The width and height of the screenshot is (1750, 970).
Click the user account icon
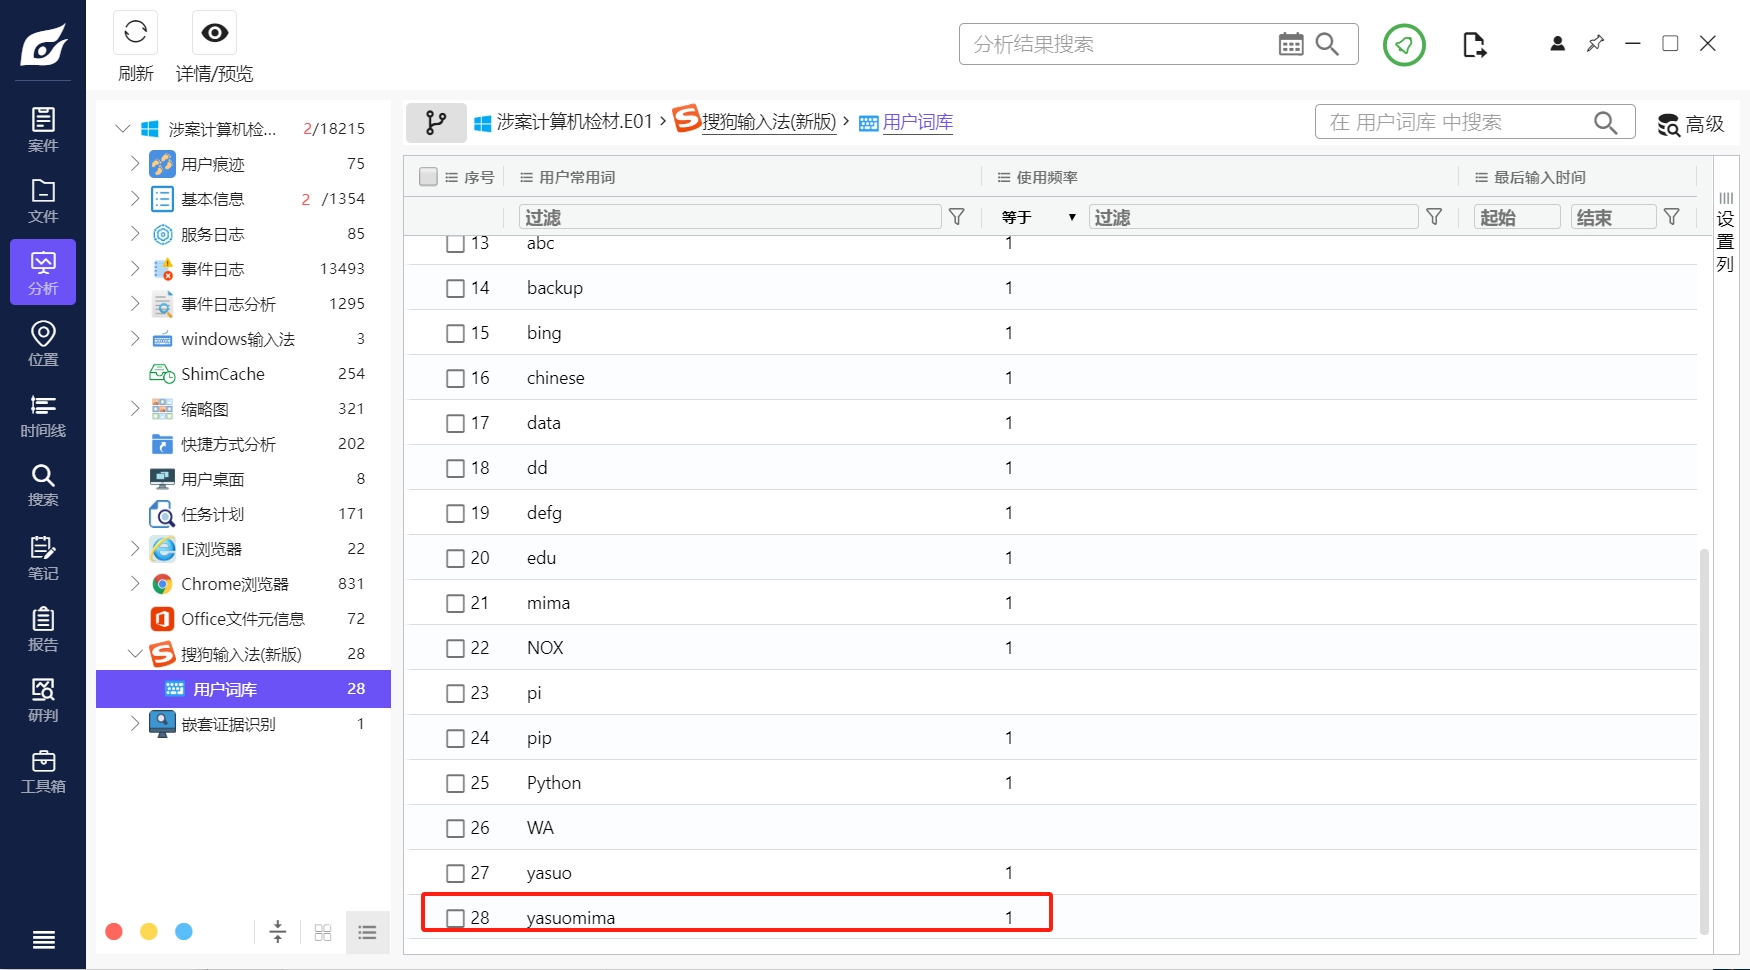click(x=1557, y=44)
